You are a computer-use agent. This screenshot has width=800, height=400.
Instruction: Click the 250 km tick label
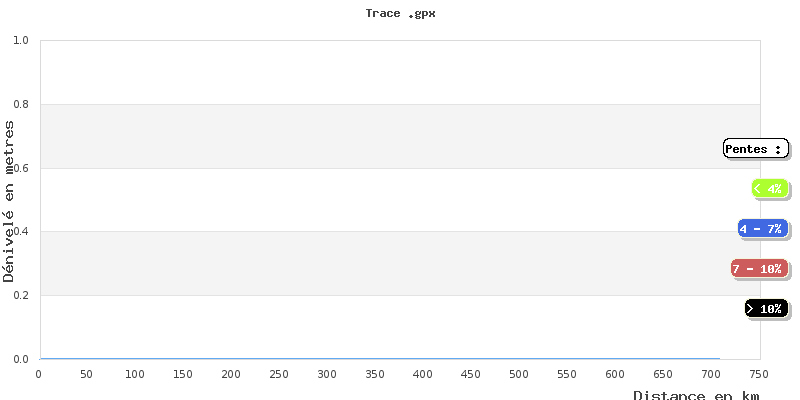[x=279, y=374]
